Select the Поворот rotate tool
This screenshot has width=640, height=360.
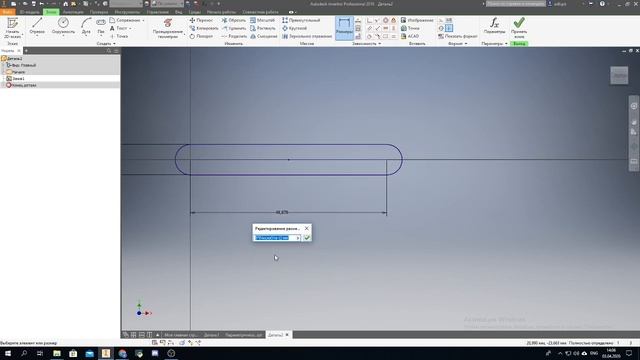click(x=201, y=36)
